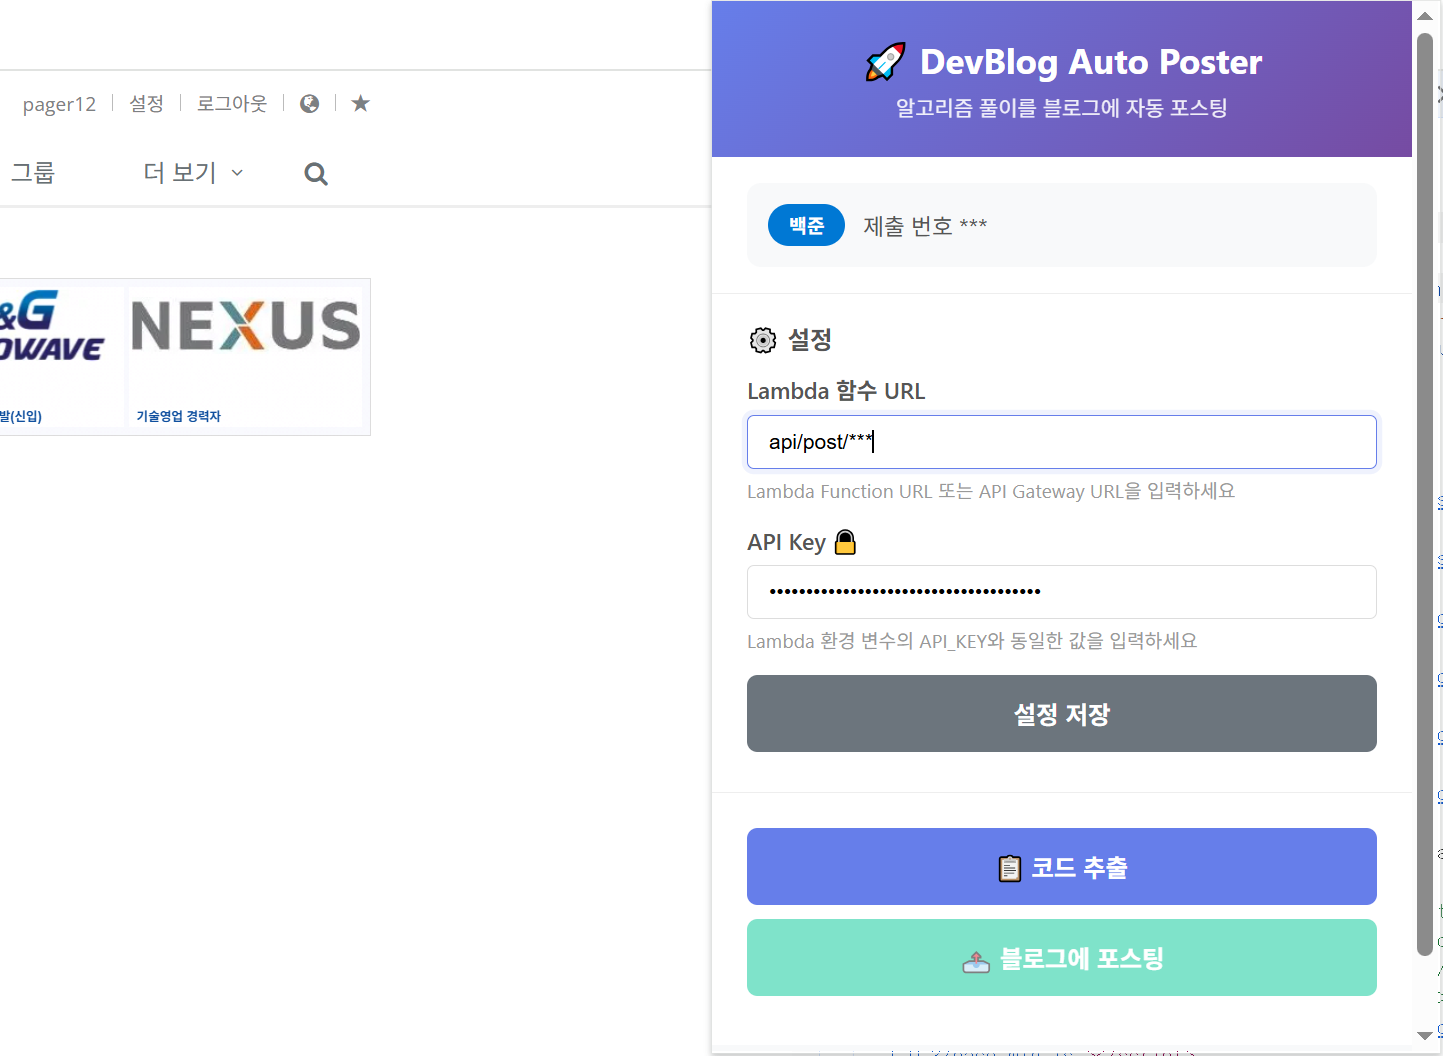This screenshot has width=1443, height=1056.
Task: Click the rocket icon in the header
Action: click(x=886, y=62)
